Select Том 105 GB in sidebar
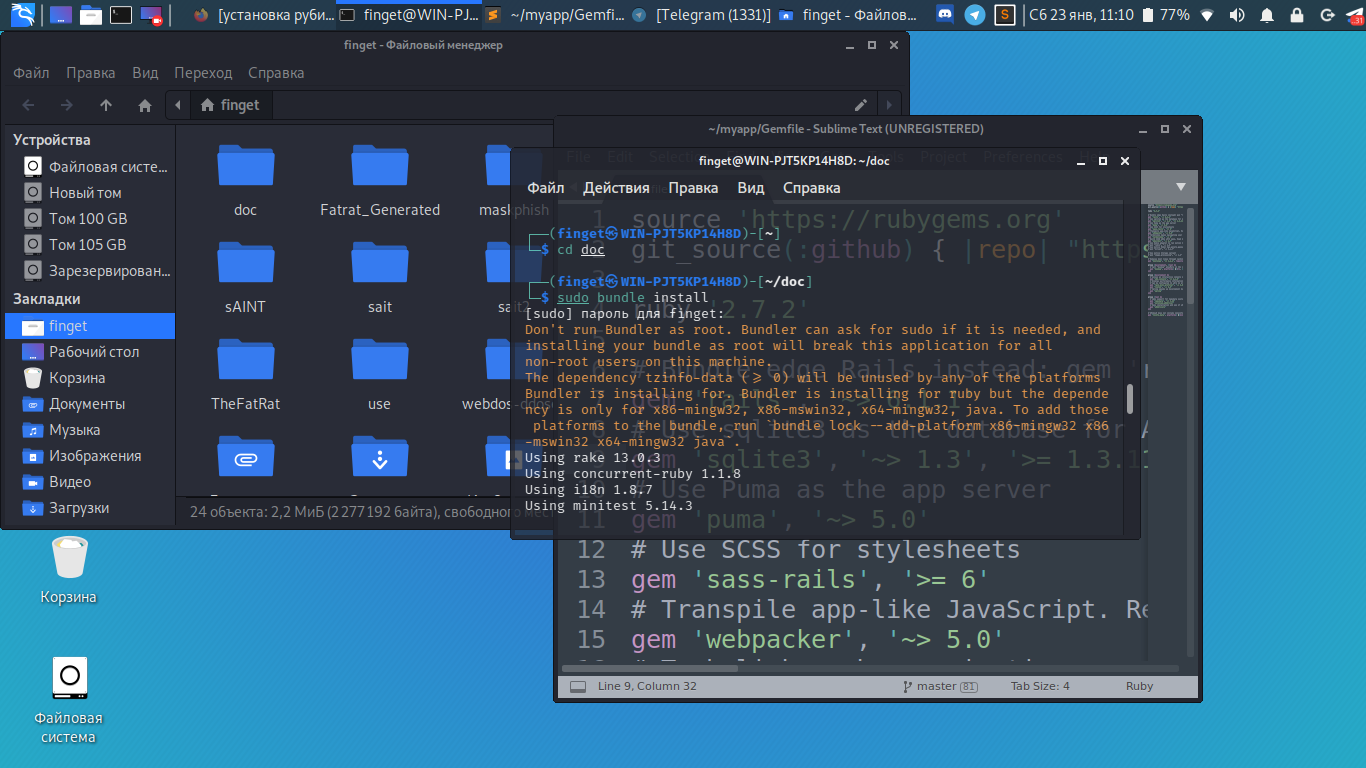1366x768 pixels. (88, 245)
